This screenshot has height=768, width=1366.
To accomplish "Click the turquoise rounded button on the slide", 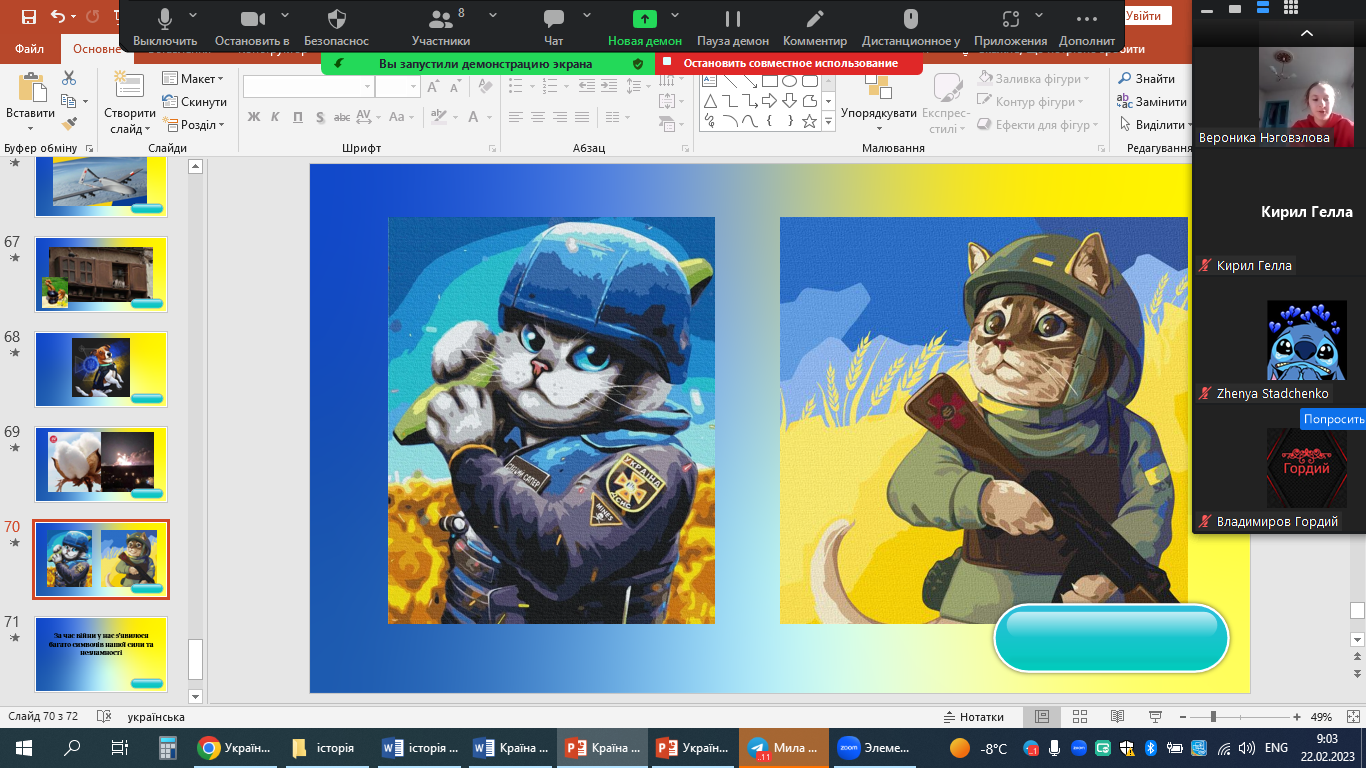I will click(x=1111, y=638).
